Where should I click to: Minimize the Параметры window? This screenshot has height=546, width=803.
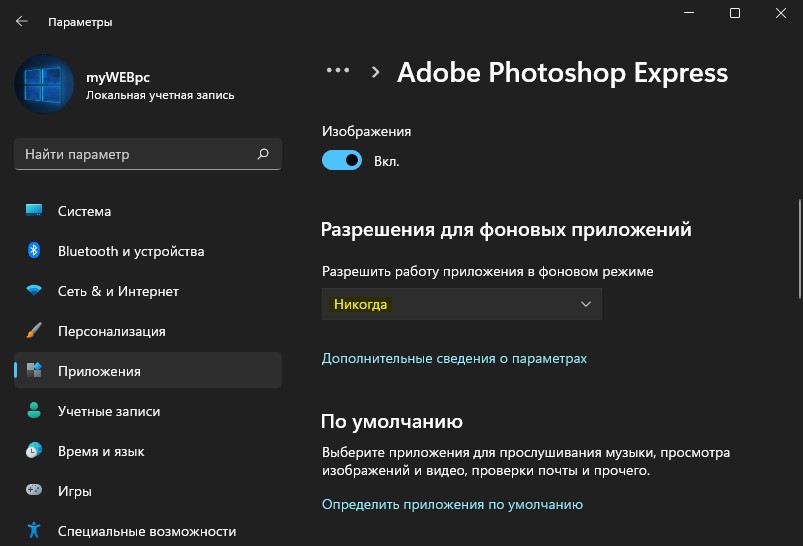point(689,13)
